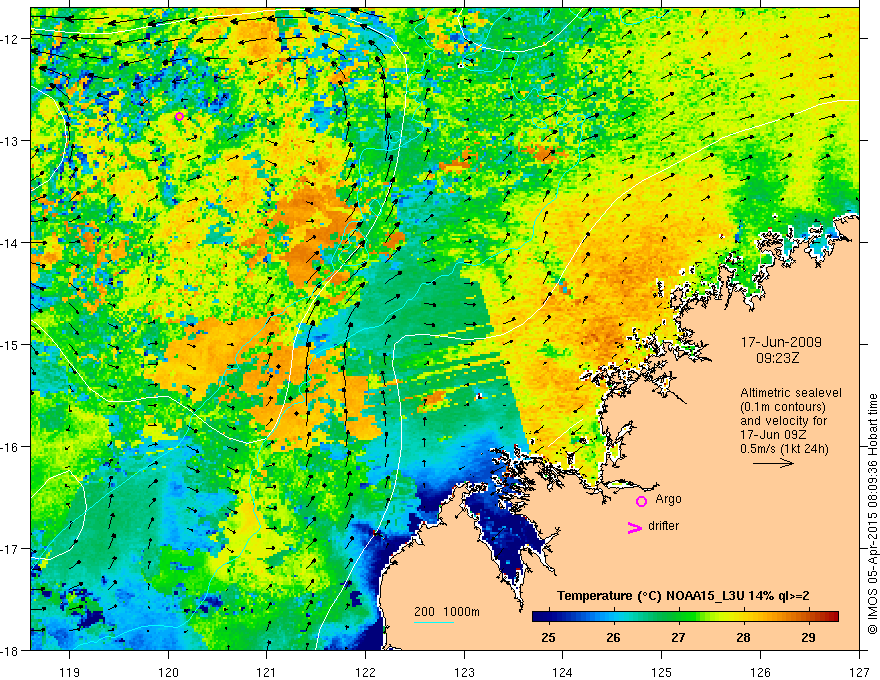Click the longitude axis label '124'
Viewport: 880px width, 680px height.
[563, 672]
